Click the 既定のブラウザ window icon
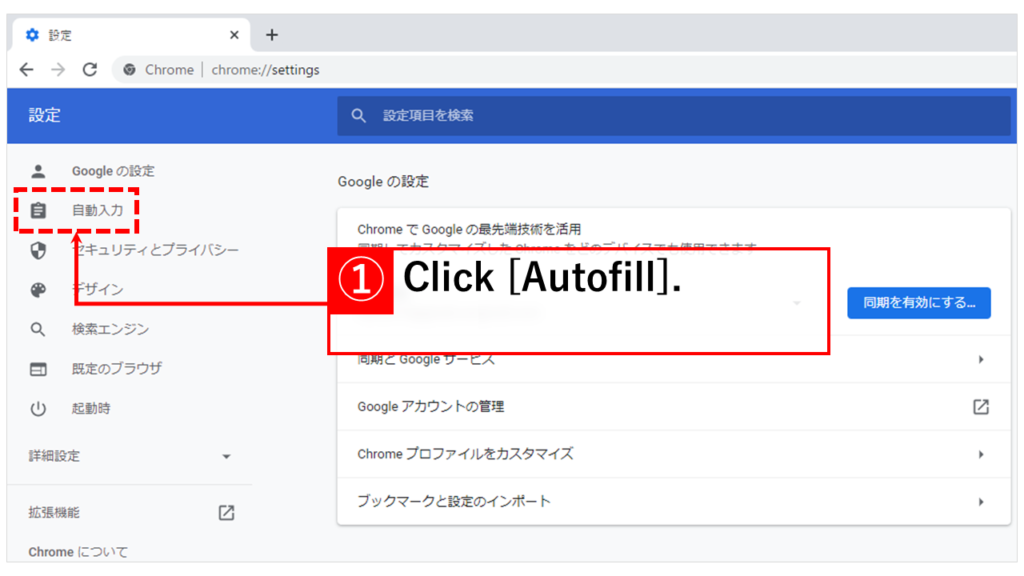Screen dimensions: 1024x576 38,369
